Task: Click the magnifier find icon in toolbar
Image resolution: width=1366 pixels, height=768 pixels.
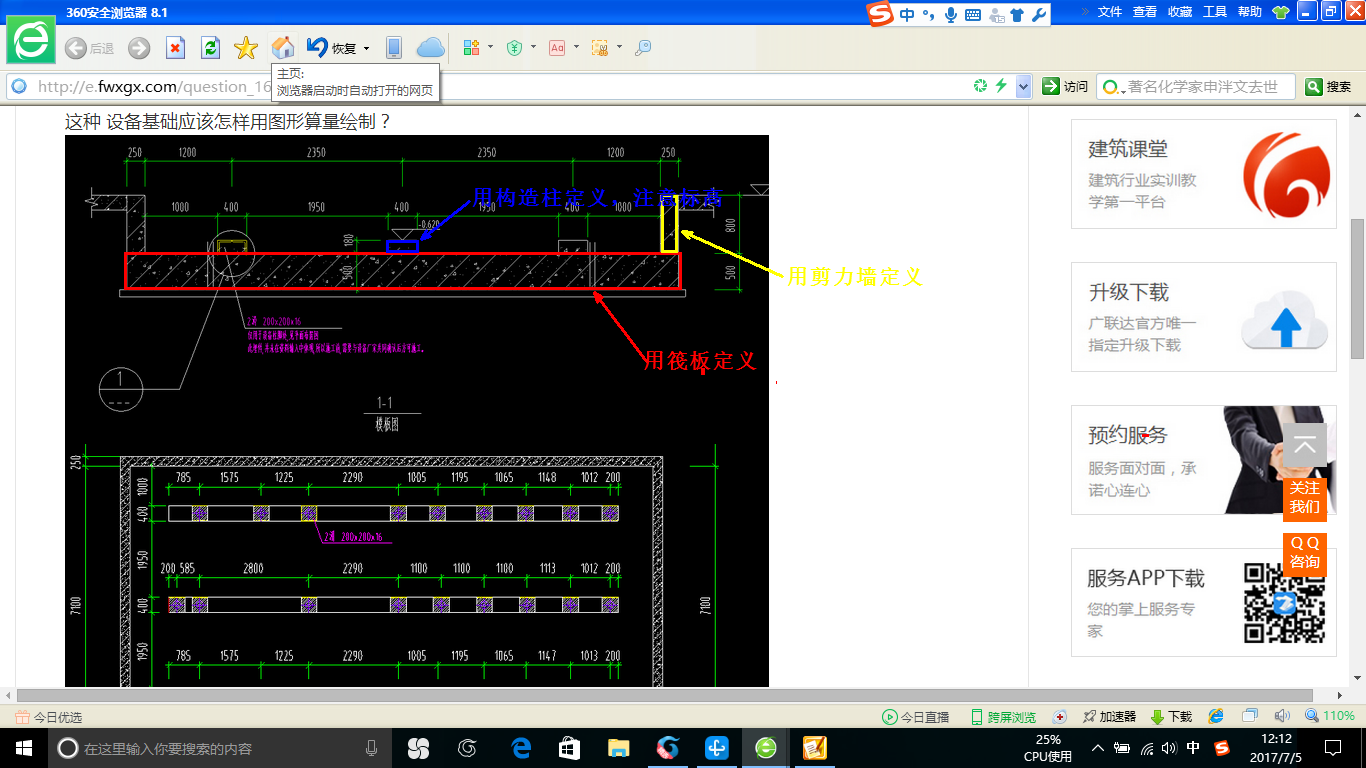Action: click(643, 47)
